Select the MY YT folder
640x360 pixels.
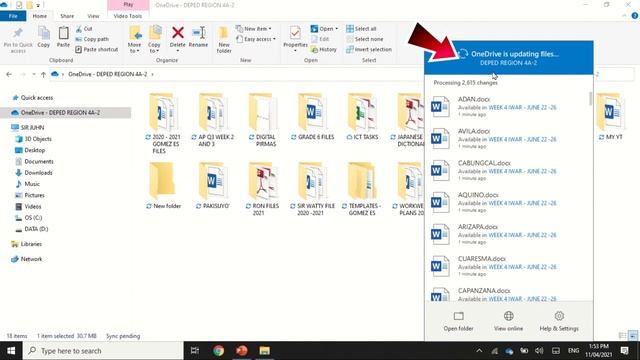click(611, 117)
